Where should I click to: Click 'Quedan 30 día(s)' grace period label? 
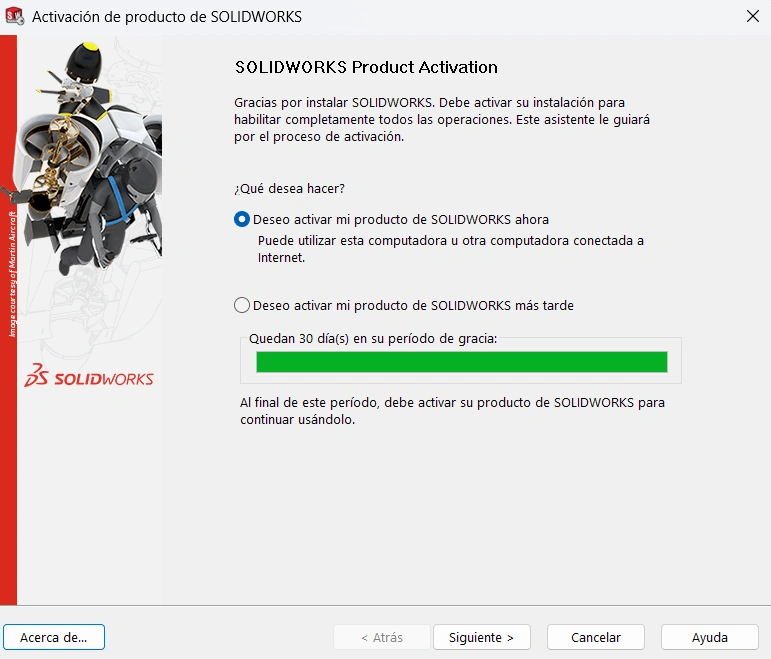tap(373, 339)
